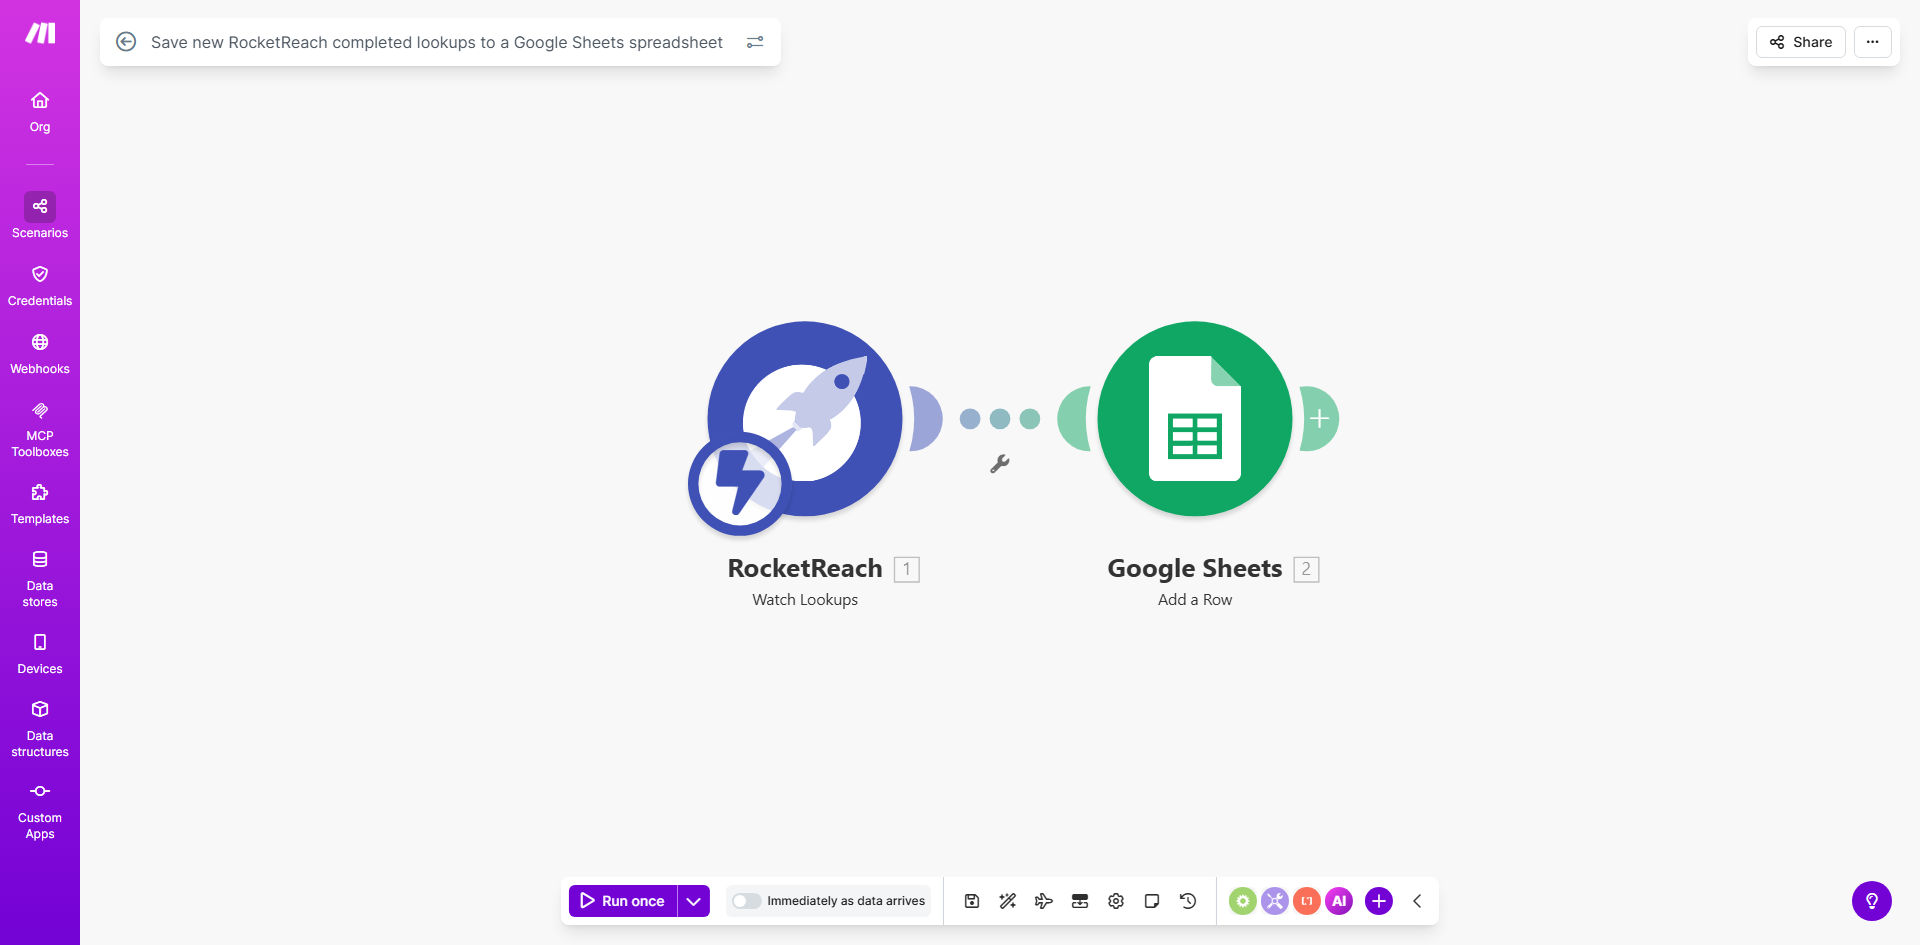Screen dimensions: 1920x945
Task: Toggle the Immediately as data arrives switch
Action: tap(746, 901)
